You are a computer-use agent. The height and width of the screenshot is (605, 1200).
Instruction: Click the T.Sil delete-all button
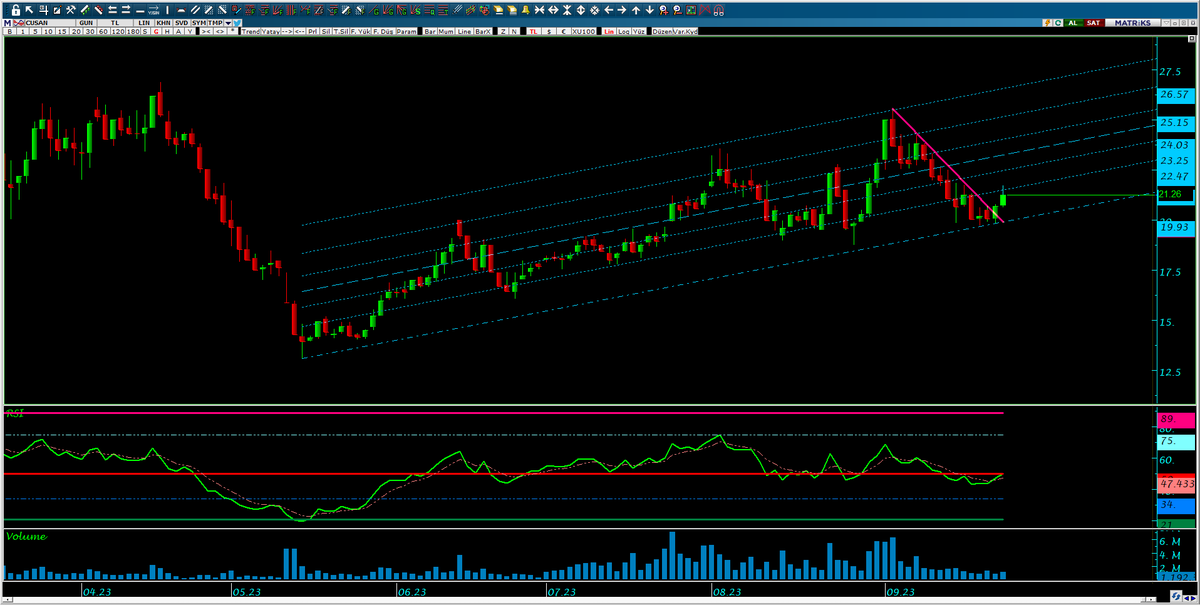[x=340, y=32]
